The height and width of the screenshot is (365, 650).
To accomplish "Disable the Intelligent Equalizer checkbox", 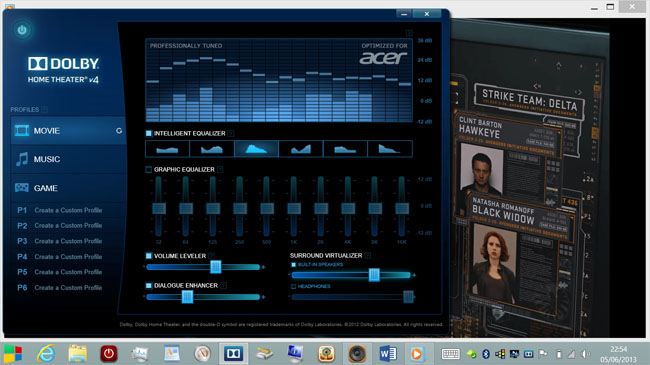I will pyautogui.click(x=148, y=133).
